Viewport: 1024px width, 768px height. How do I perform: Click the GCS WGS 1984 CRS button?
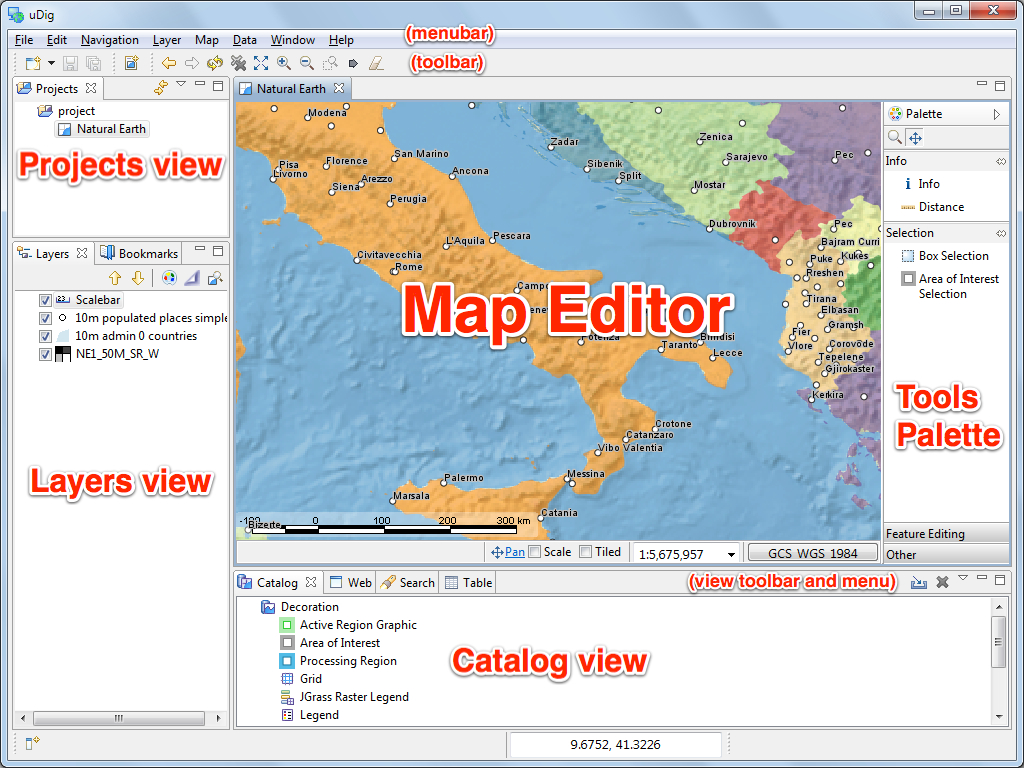(x=812, y=553)
